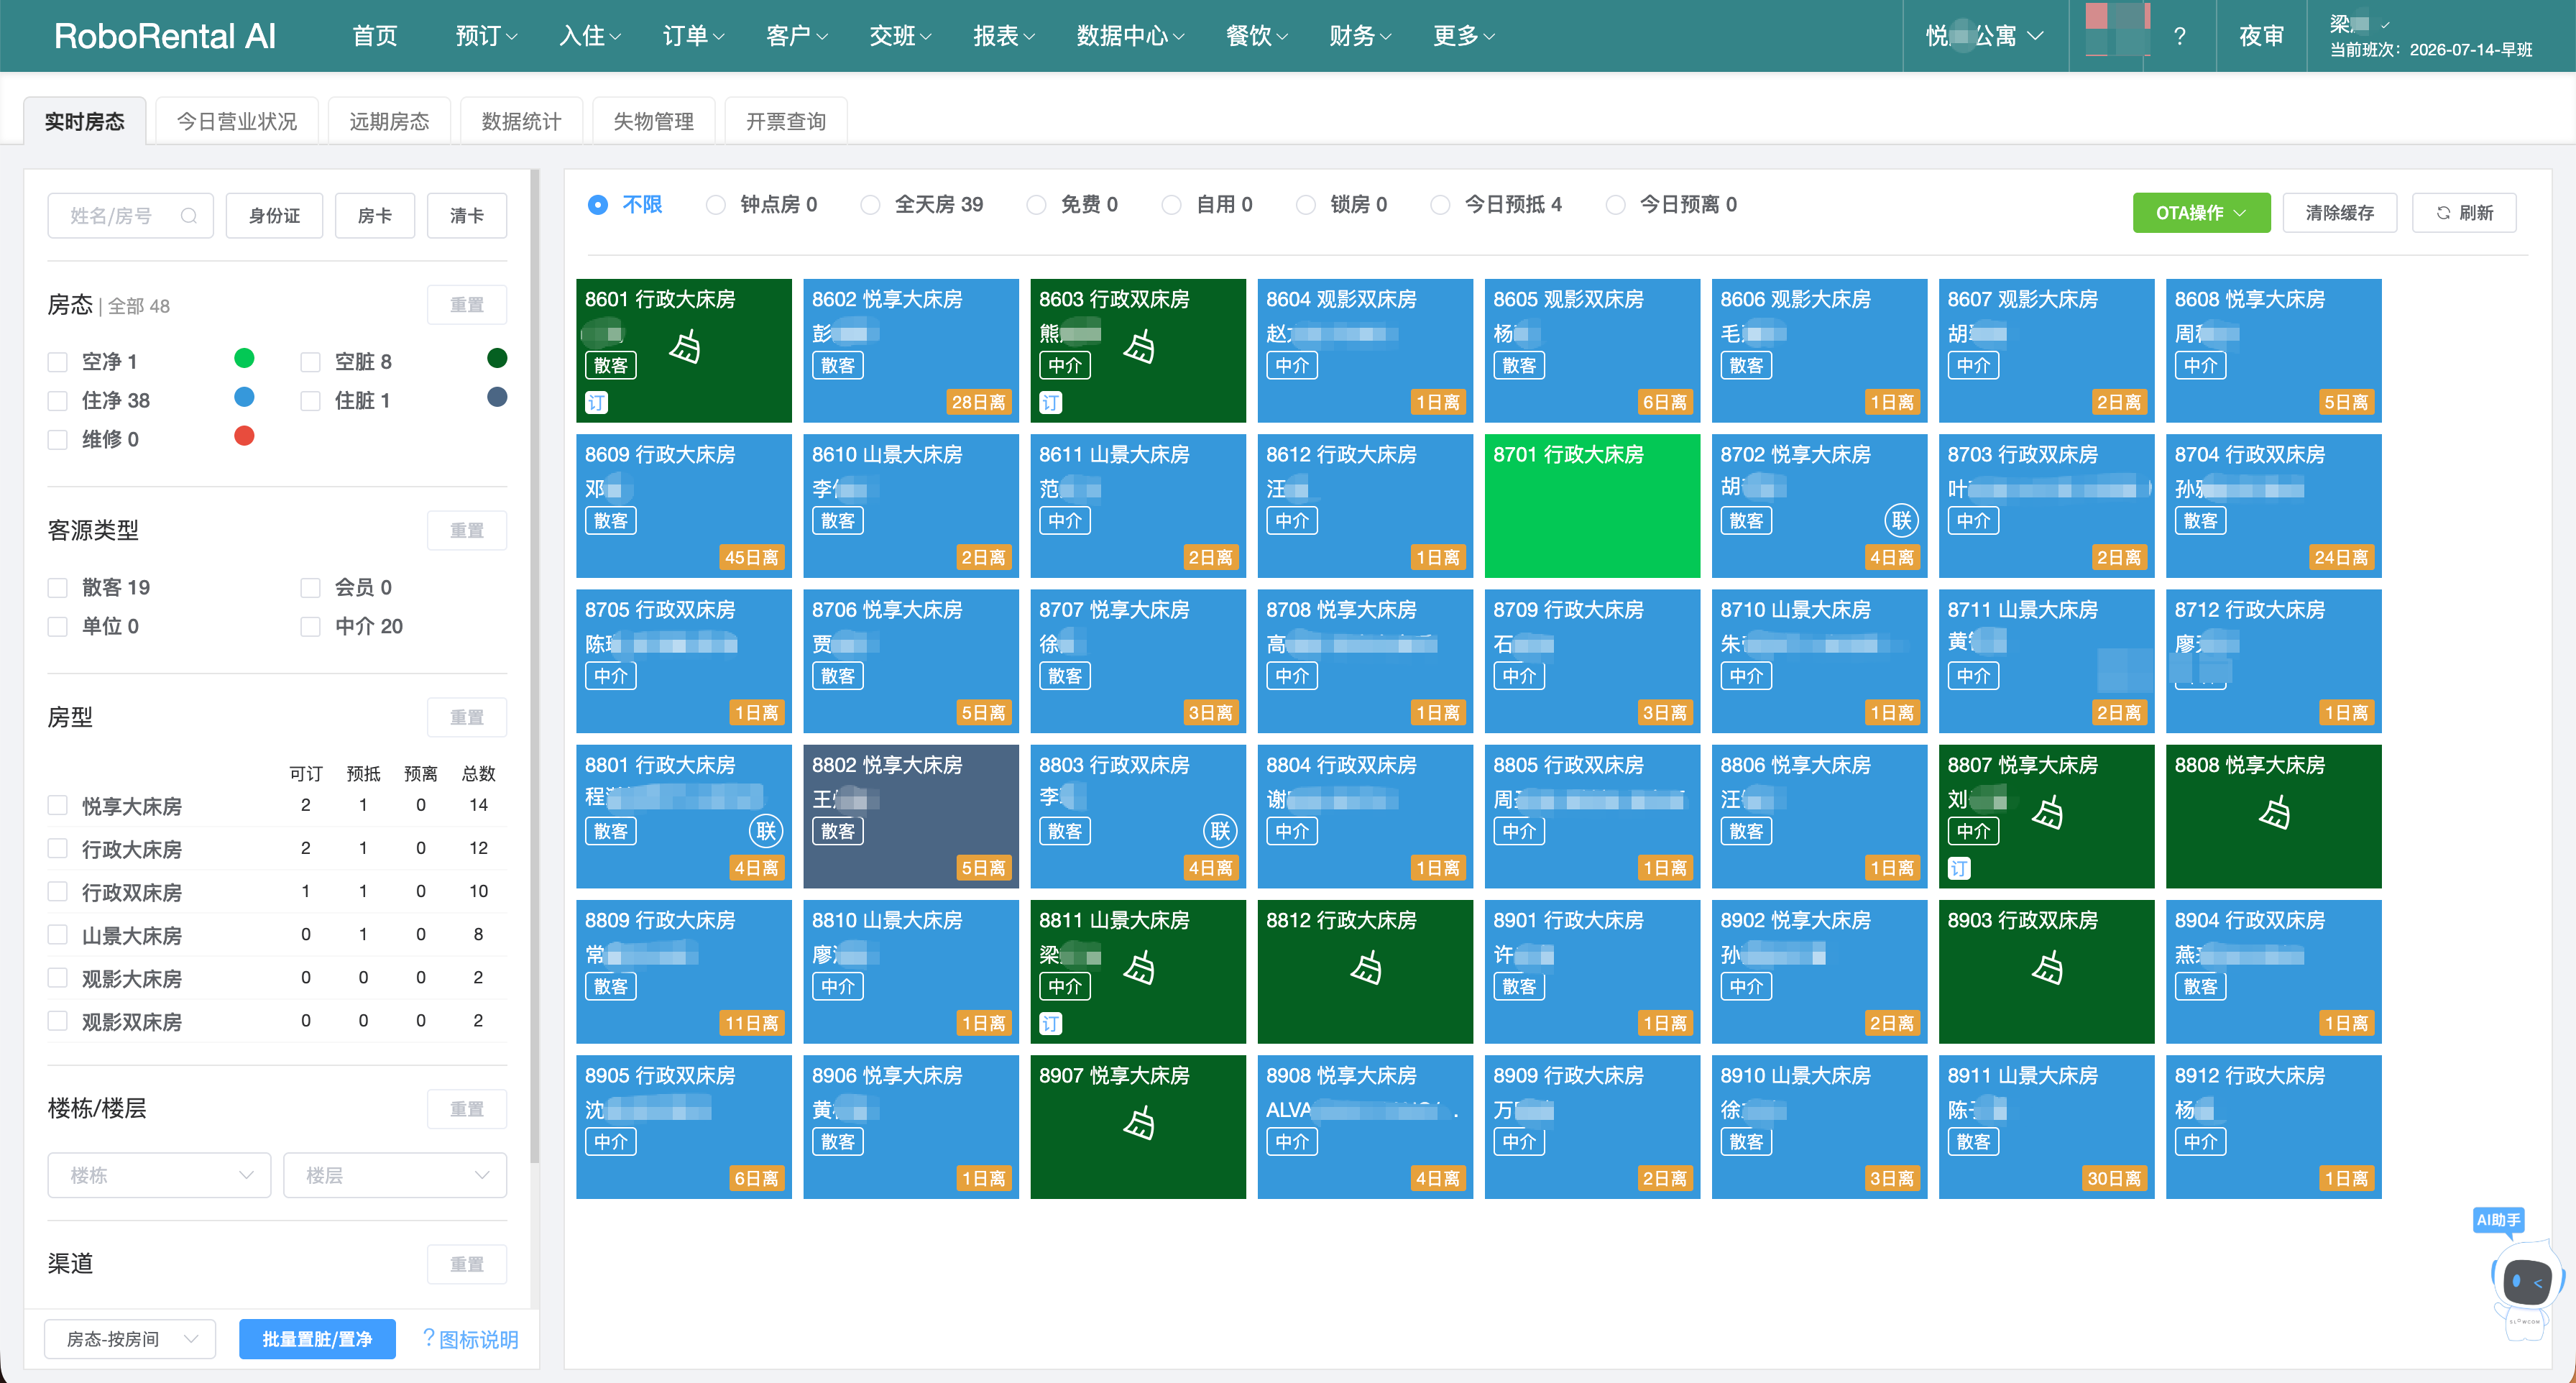The width and height of the screenshot is (2576, 1383).
Task: Open the OTA操作 dropdown button
Action: [x=2201, y=212]
